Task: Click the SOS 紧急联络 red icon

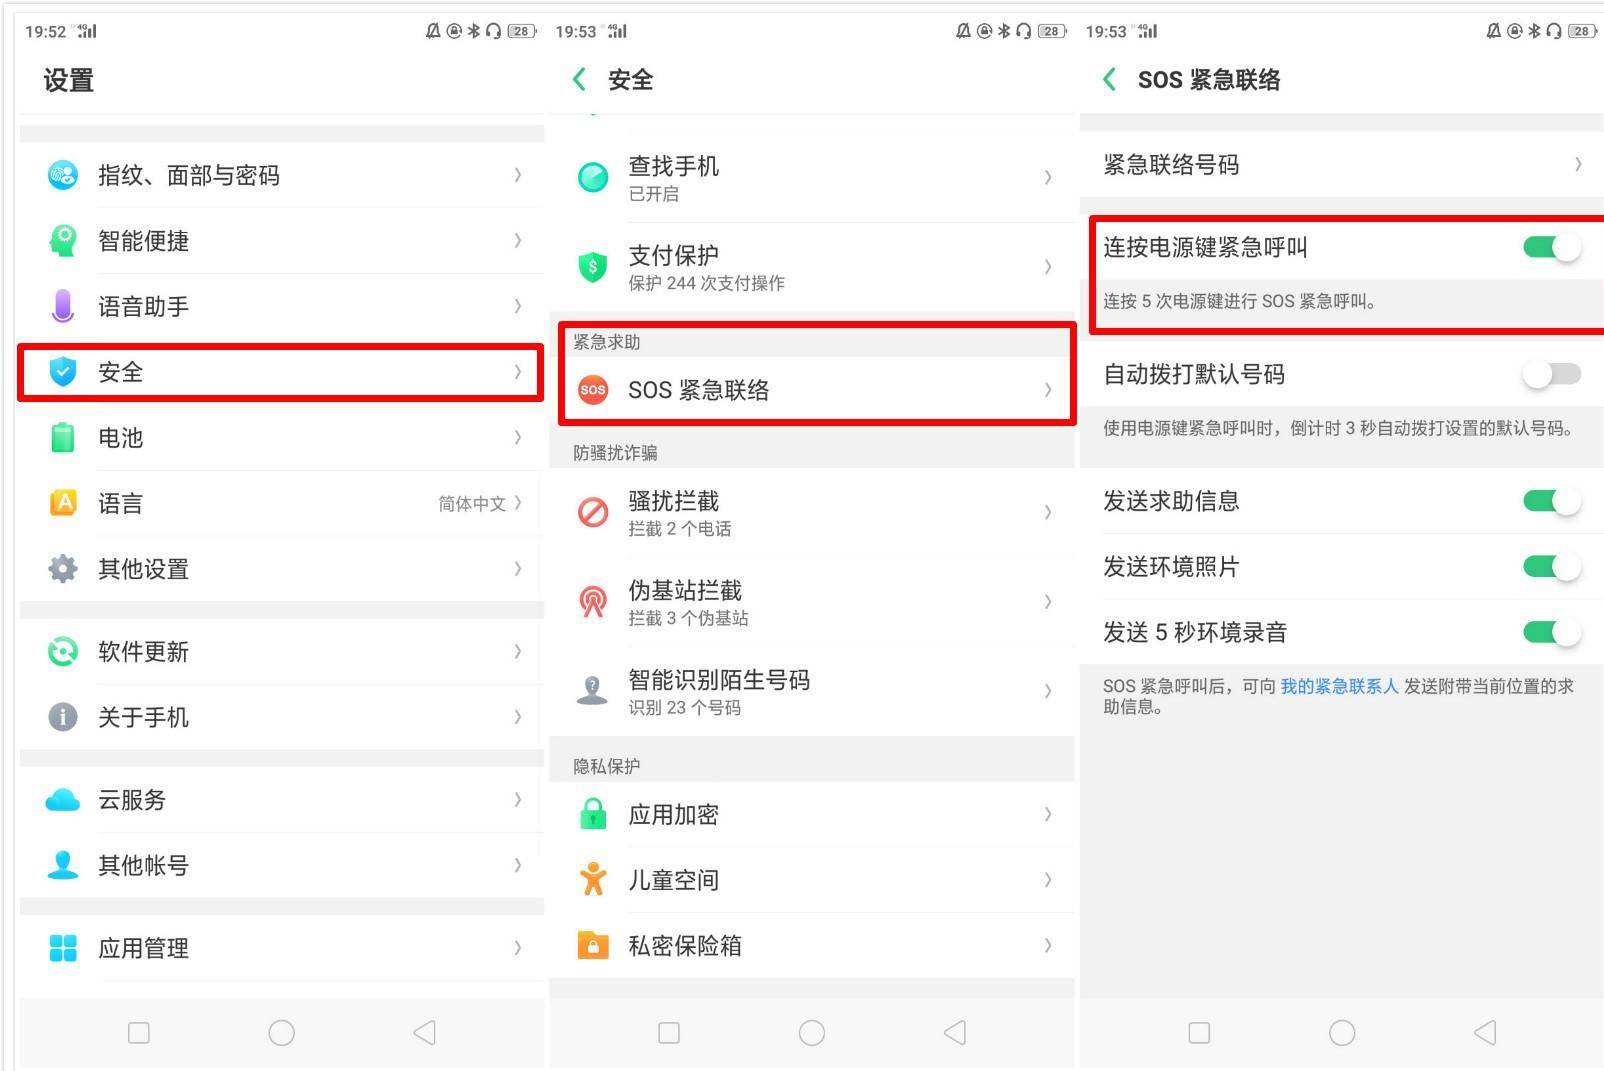Action: [593, 390]
